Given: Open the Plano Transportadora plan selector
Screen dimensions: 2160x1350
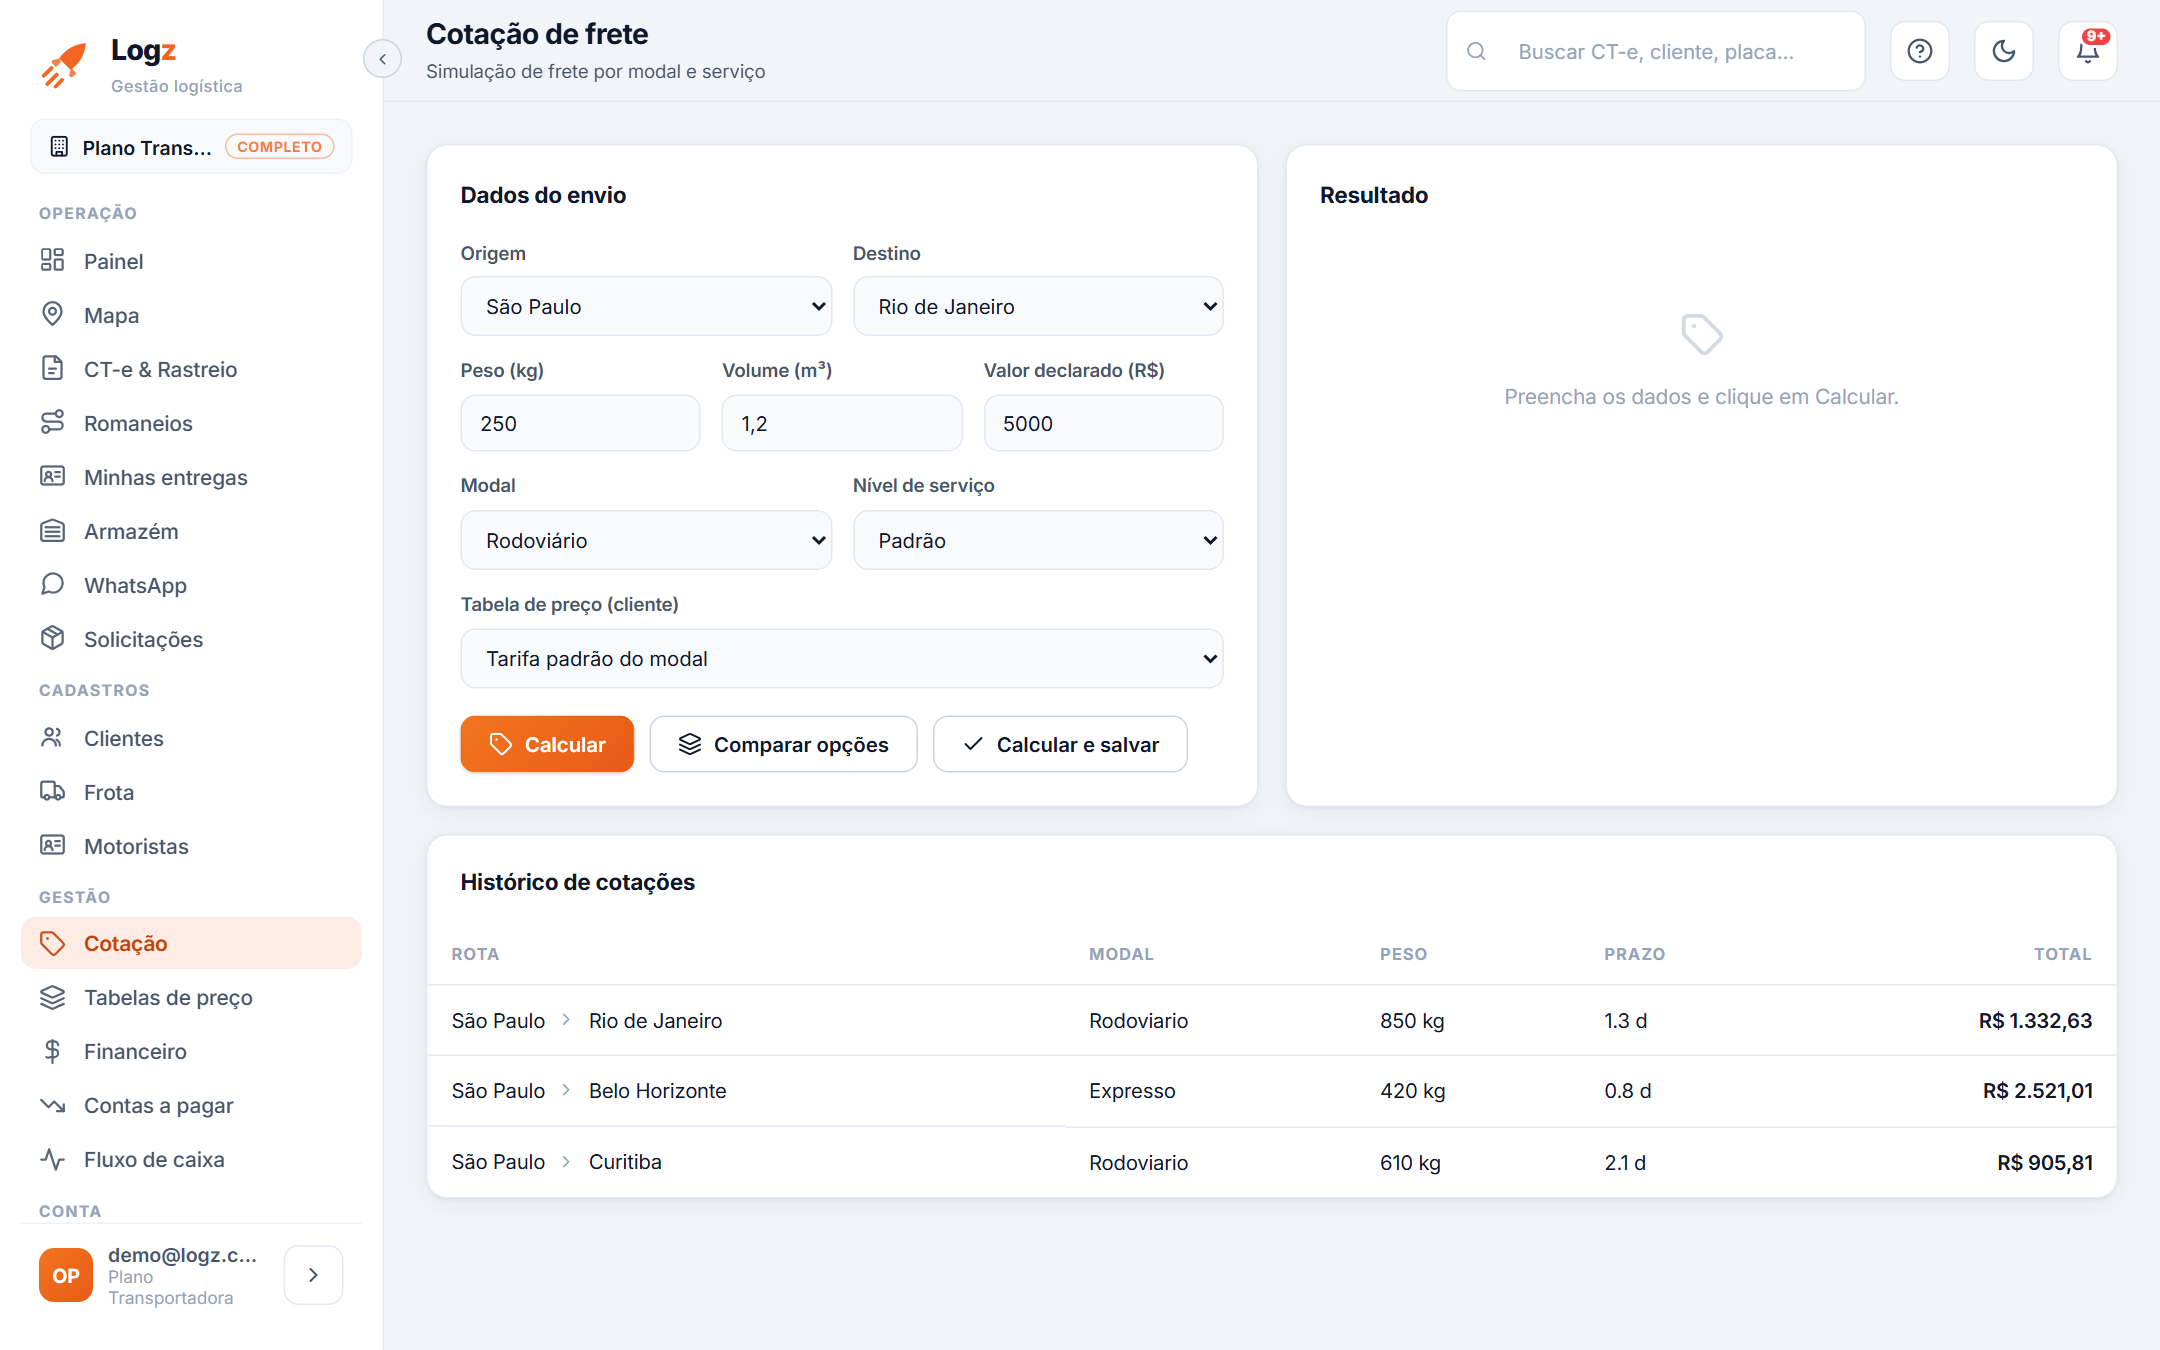Looking at the screenshot, I should [x=191, y=147].
